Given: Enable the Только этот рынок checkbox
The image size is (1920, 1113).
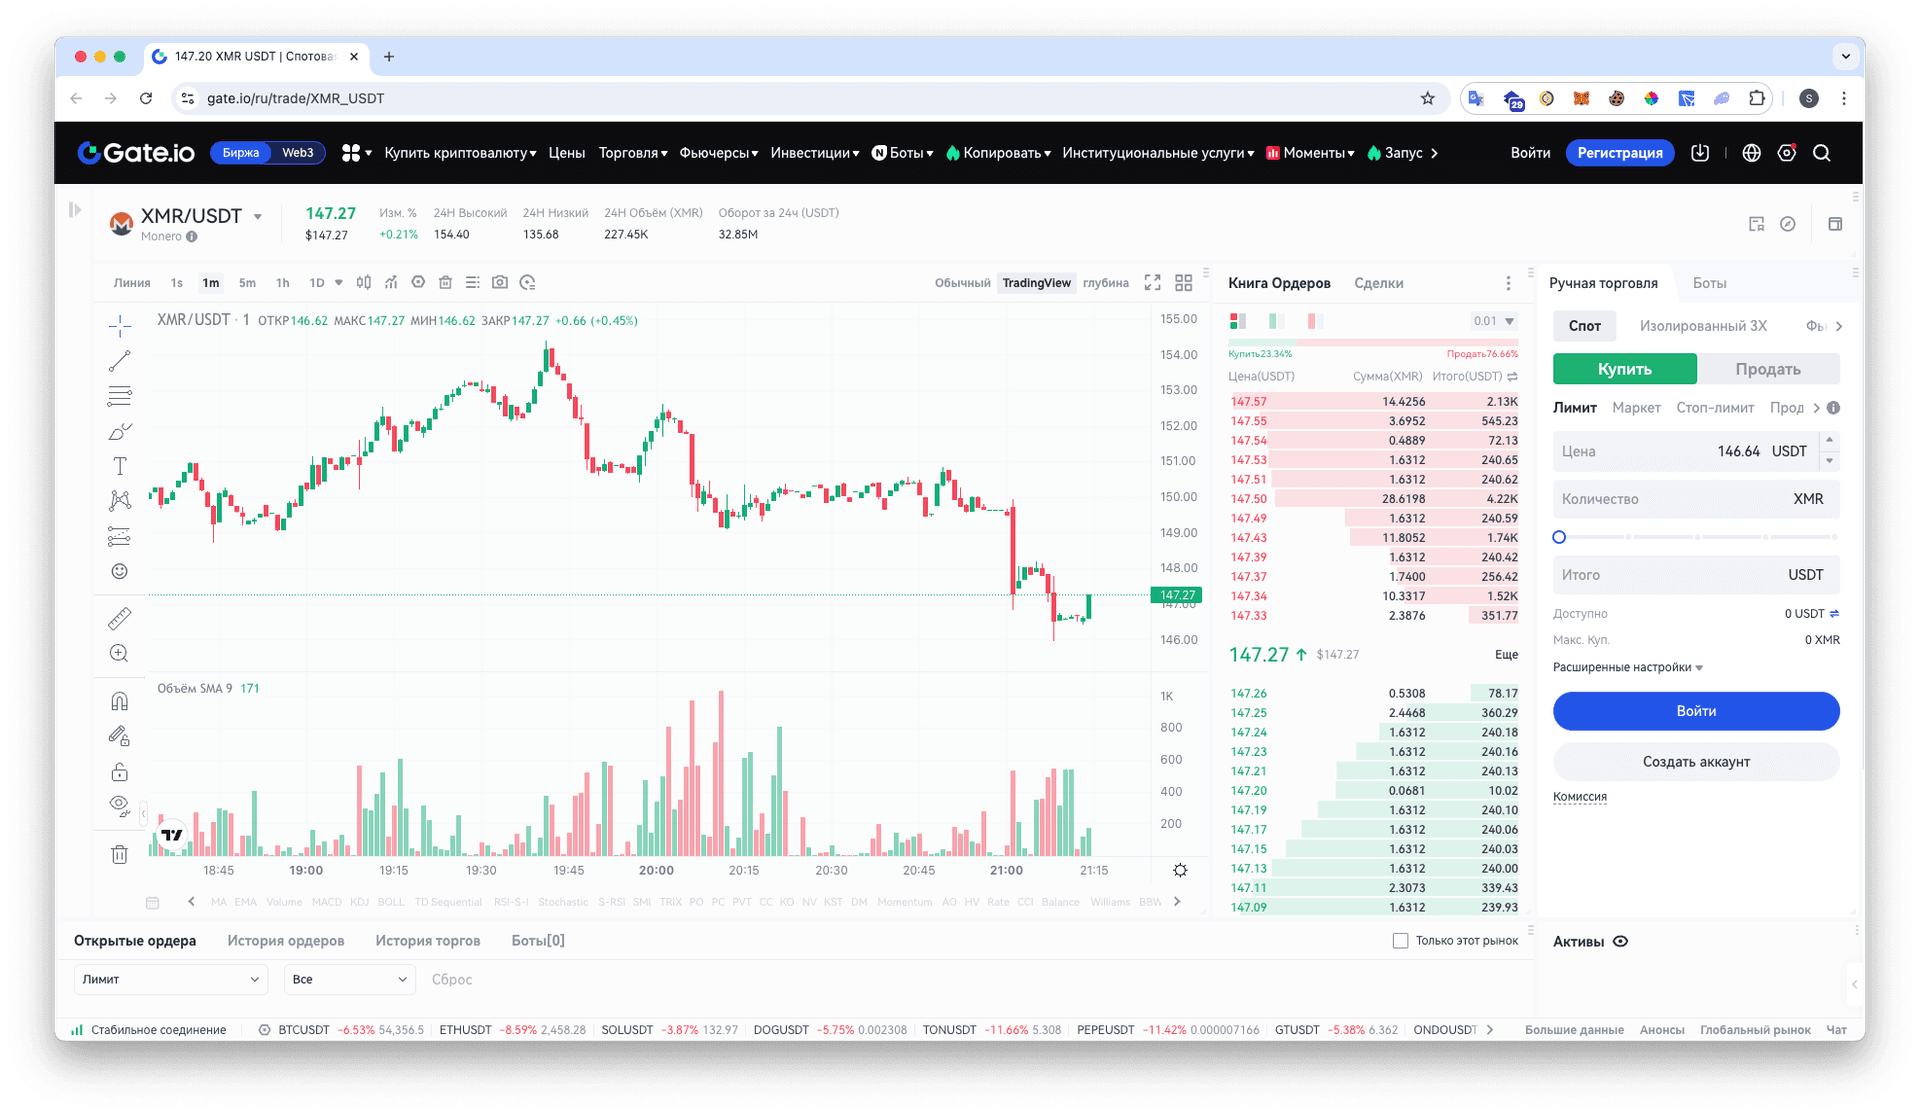Looking at the screenshot, I should pyautogui.click(x=1400, y=941).
